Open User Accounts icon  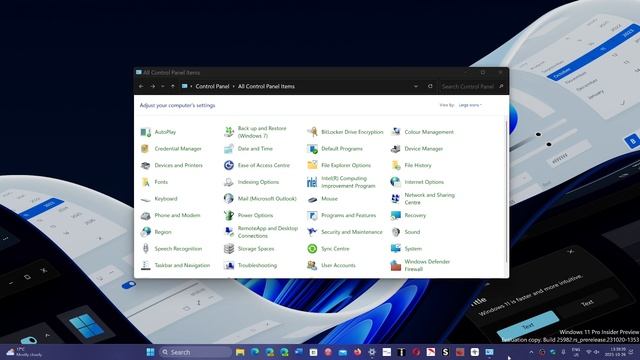tap(312, 265)
